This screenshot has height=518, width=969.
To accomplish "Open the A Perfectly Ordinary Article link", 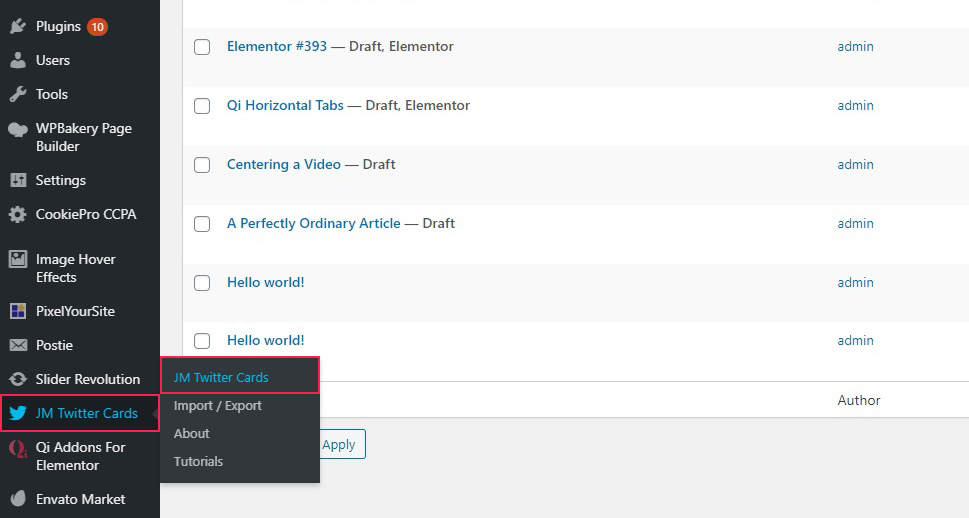I will click(313, 223).
